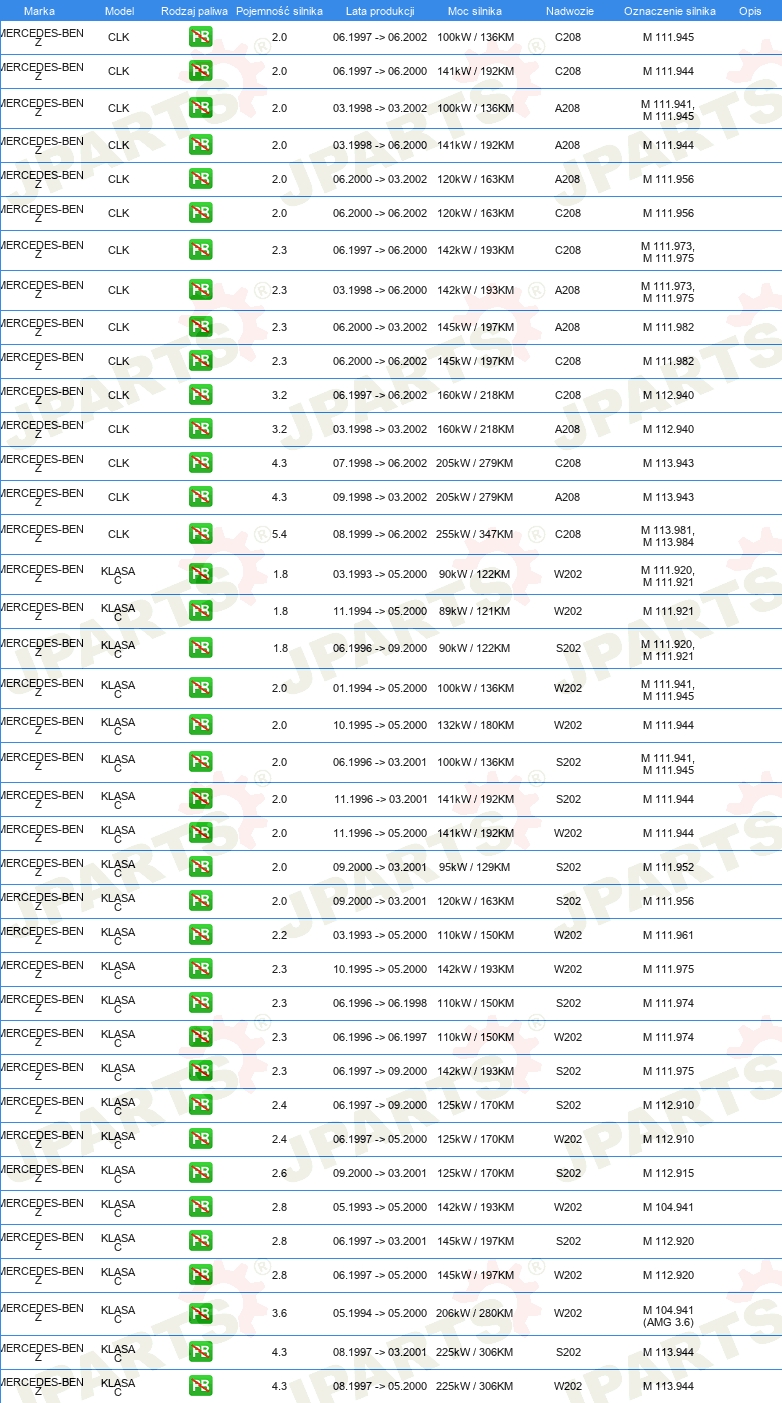The width and height of the screenshot is (782, 1403).
Task: Select the M 111.952 engine code cell
Action: [668, 867]
